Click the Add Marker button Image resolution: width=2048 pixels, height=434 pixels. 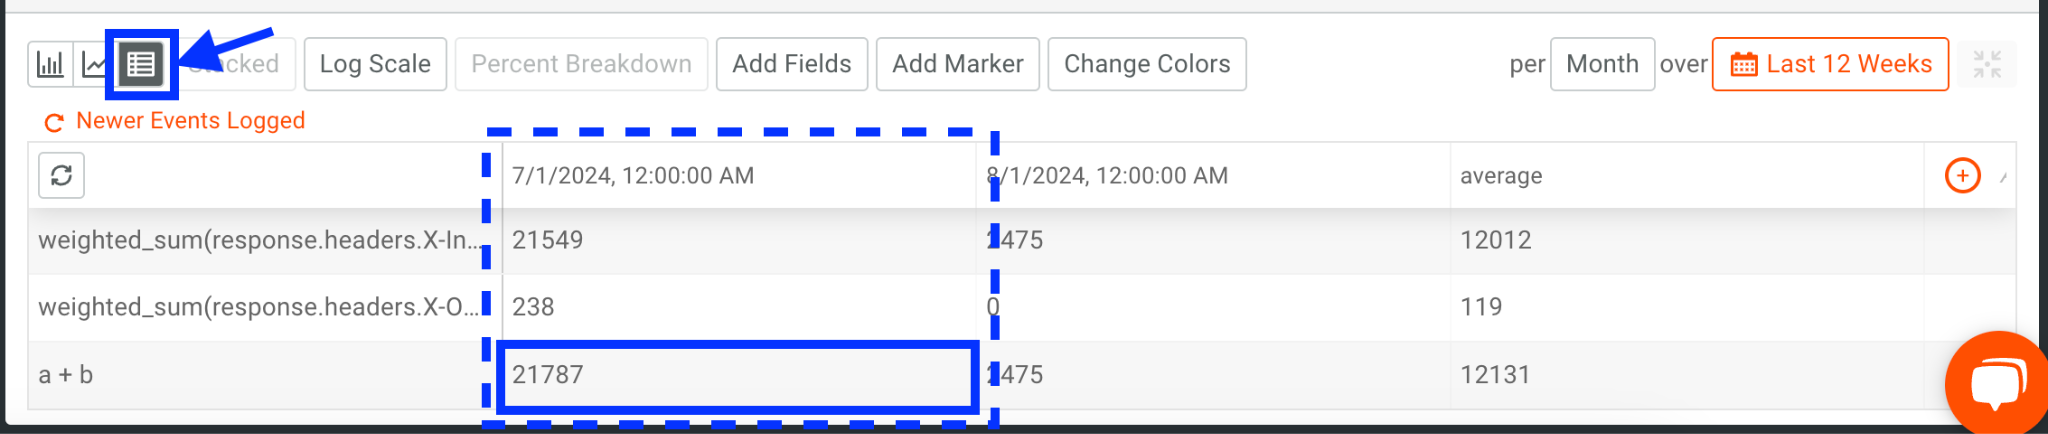click(957, 64)
